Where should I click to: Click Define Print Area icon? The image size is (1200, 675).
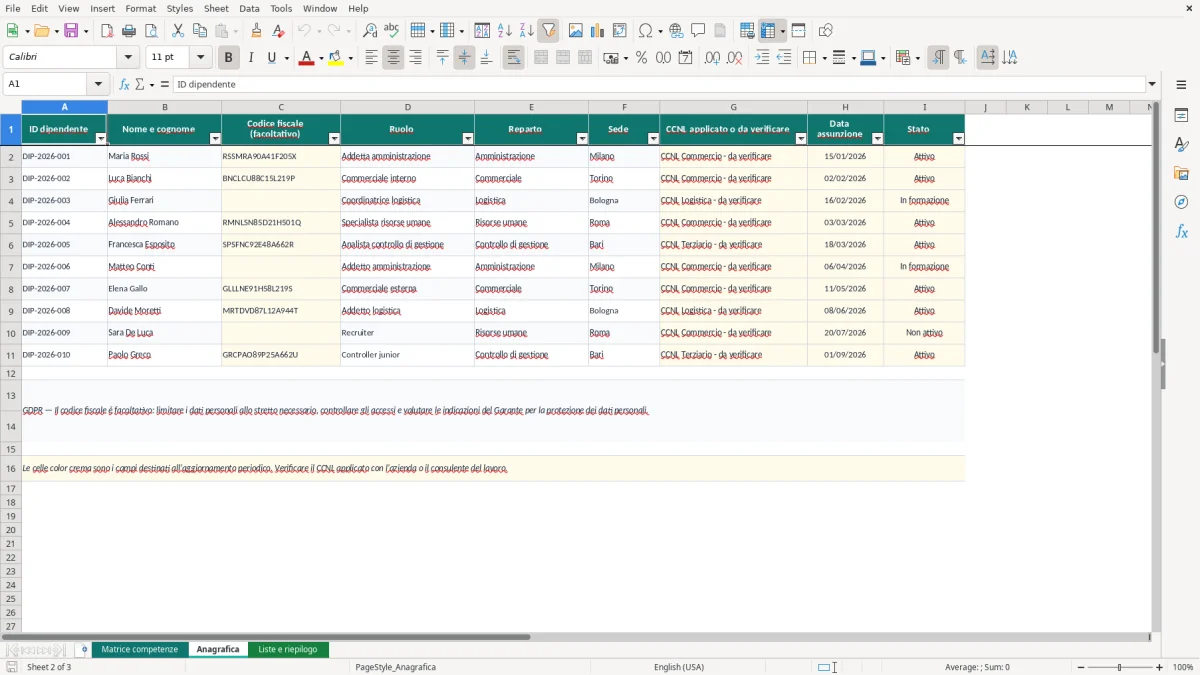pos(747,31)
